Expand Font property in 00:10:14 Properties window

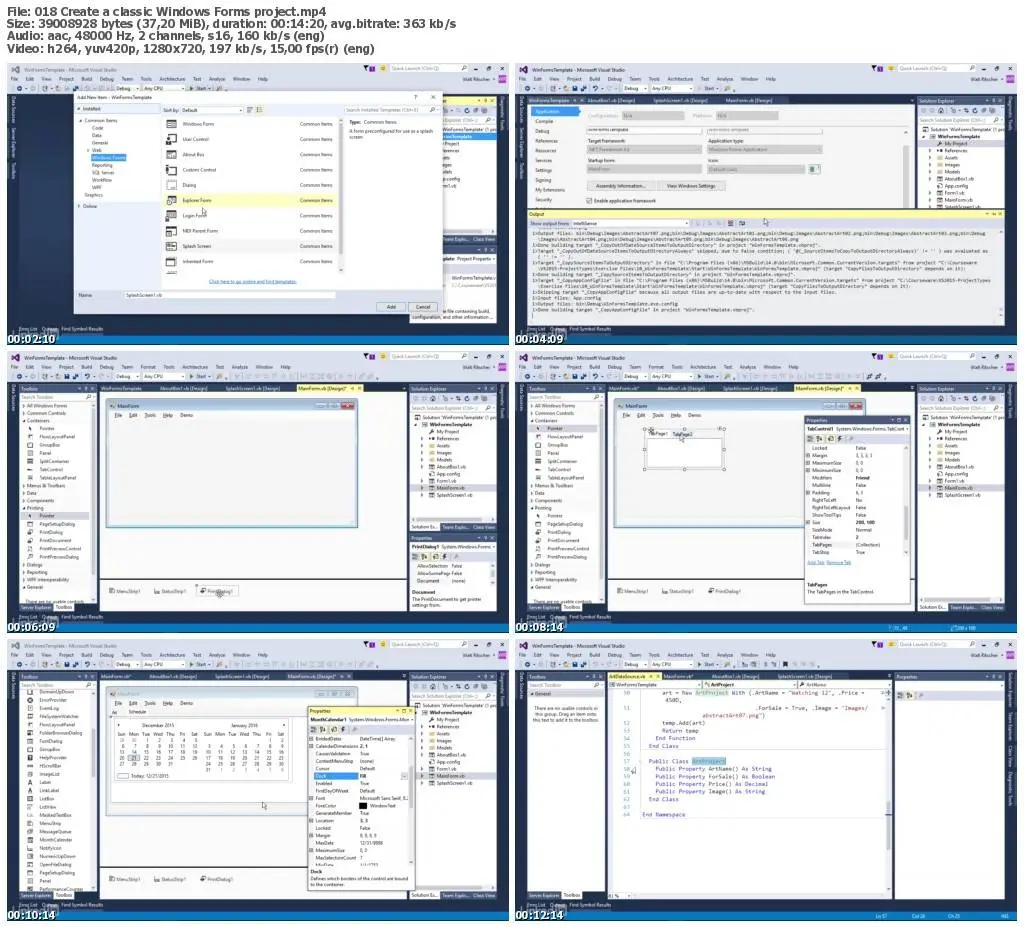pyautogui.click(x=311, y=798)
